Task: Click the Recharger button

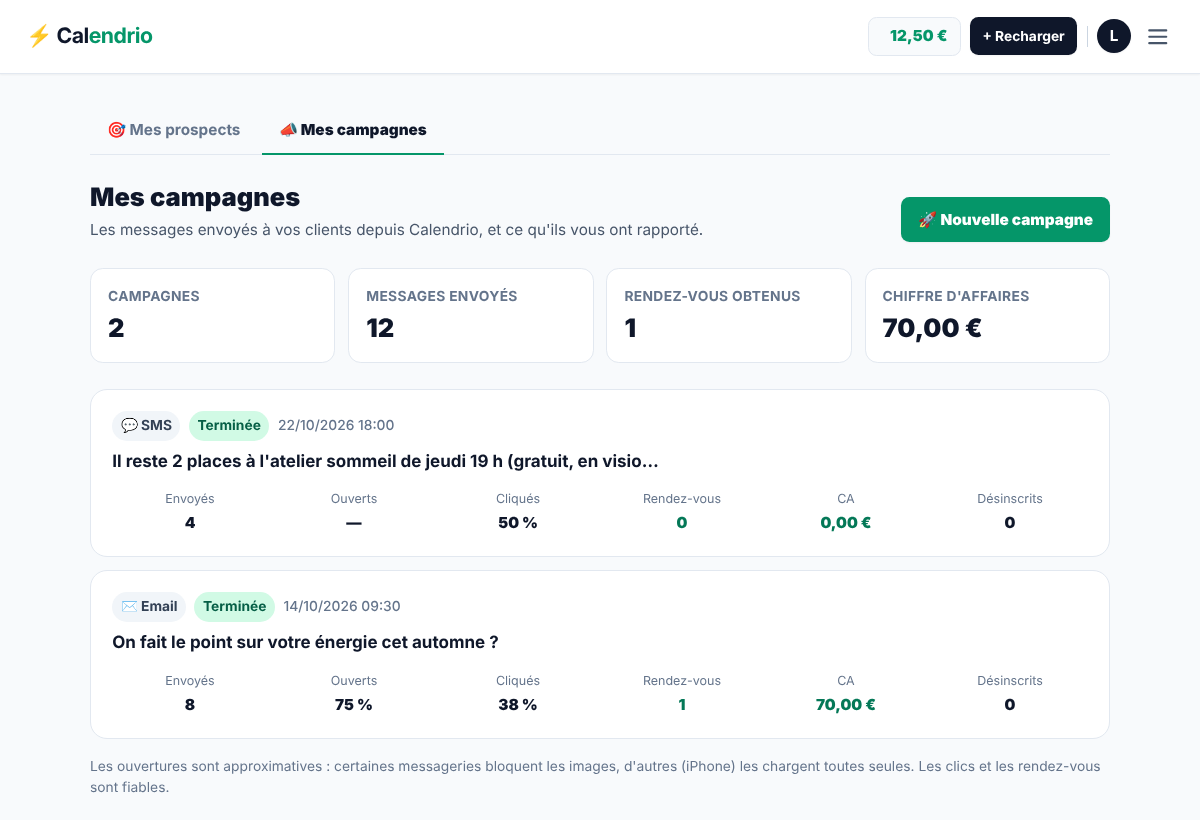Action: pos(1023,36)
